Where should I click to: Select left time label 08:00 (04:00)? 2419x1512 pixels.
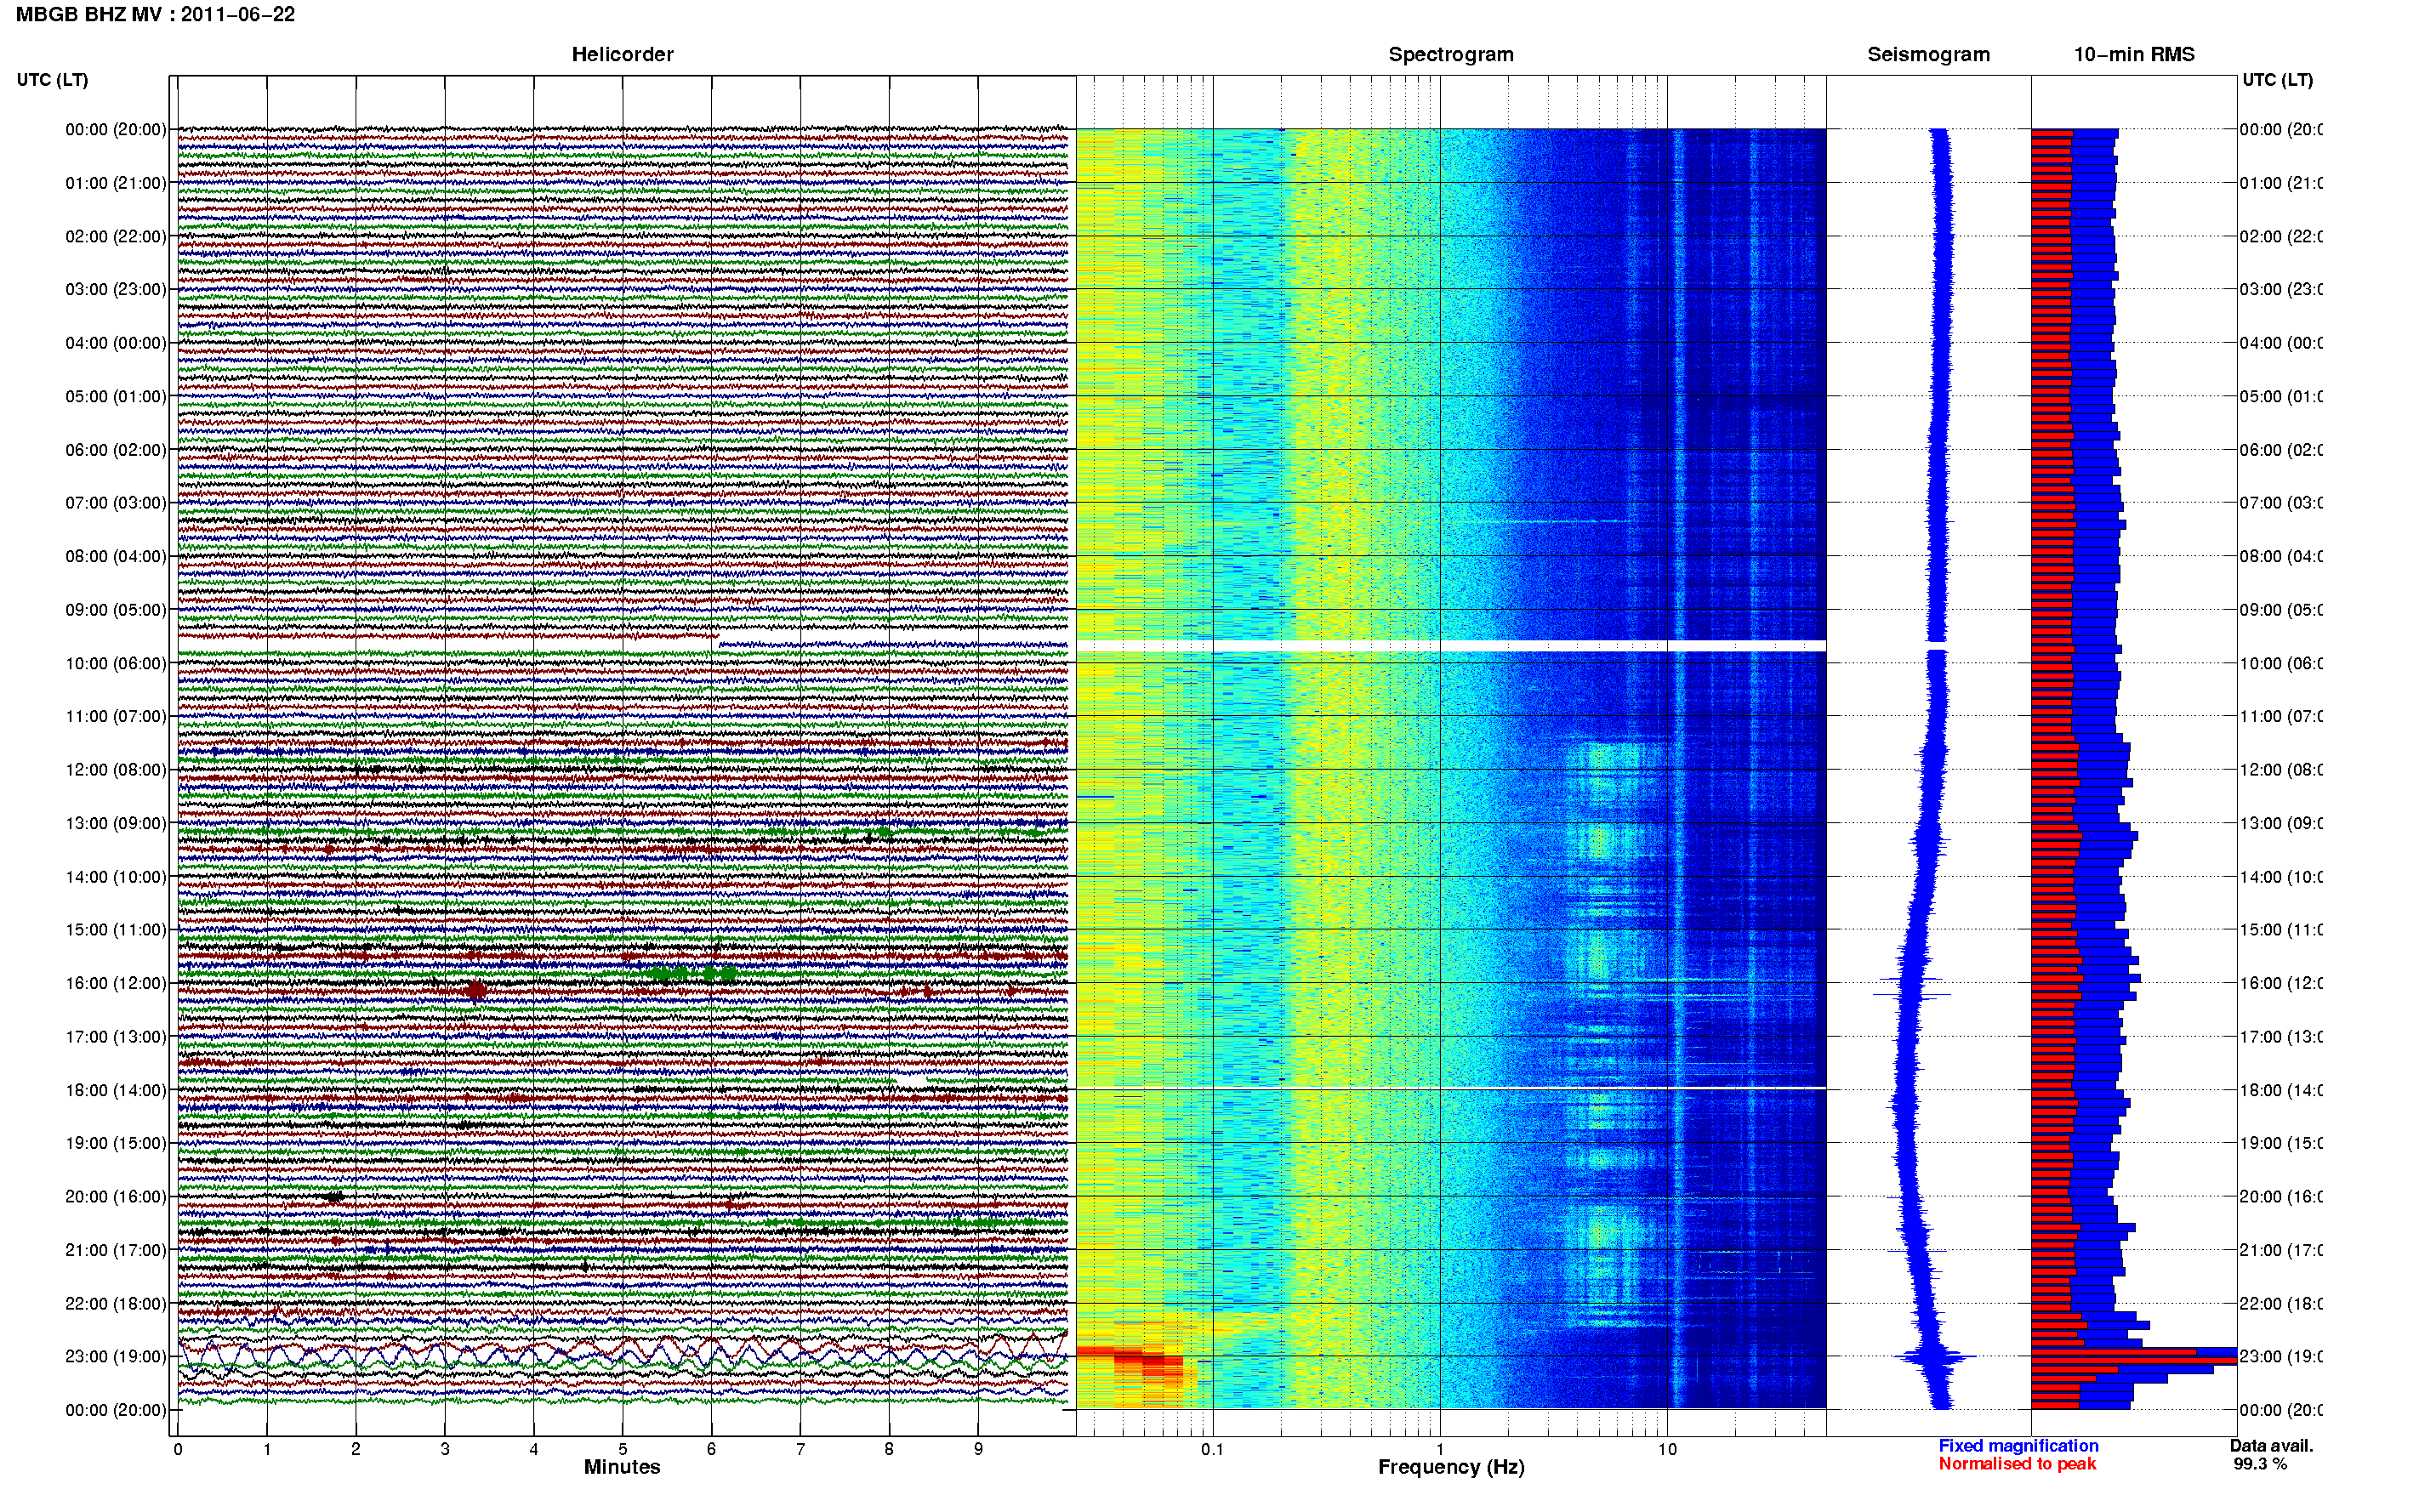[x=116, y=556]
